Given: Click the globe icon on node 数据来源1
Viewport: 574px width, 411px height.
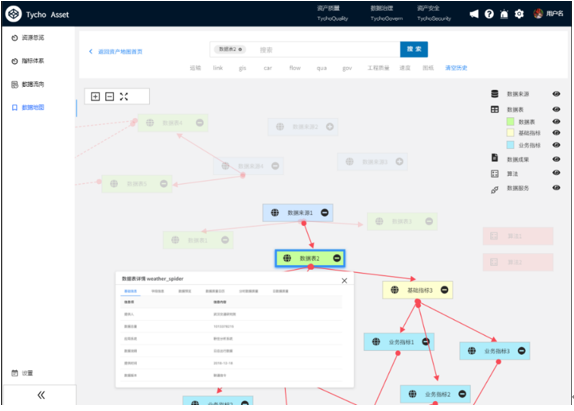Looking at the screenshot, I should point(275,213).
